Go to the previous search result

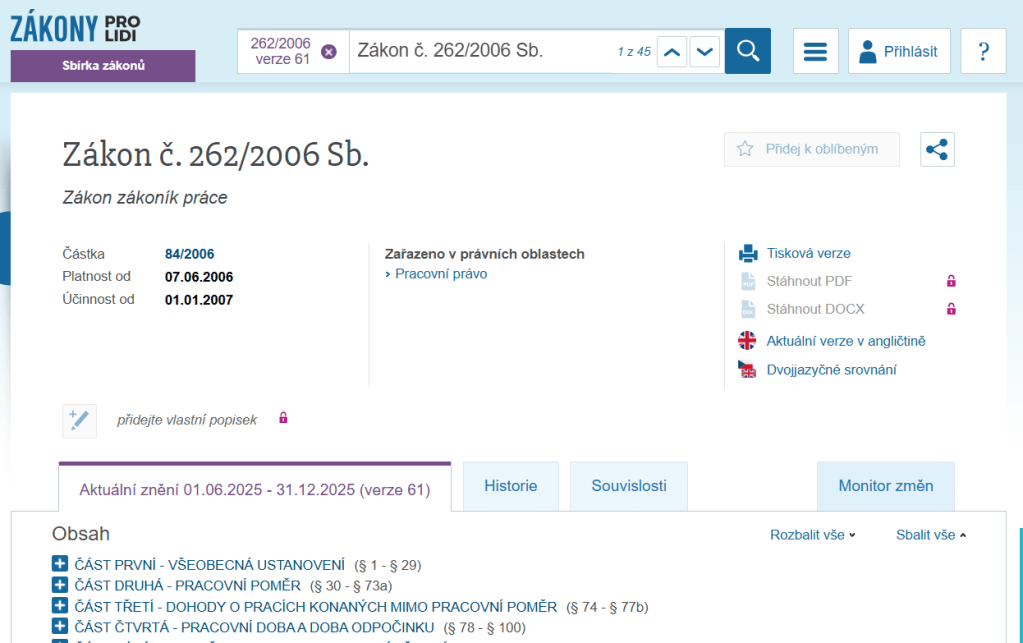tap(672, 52)
